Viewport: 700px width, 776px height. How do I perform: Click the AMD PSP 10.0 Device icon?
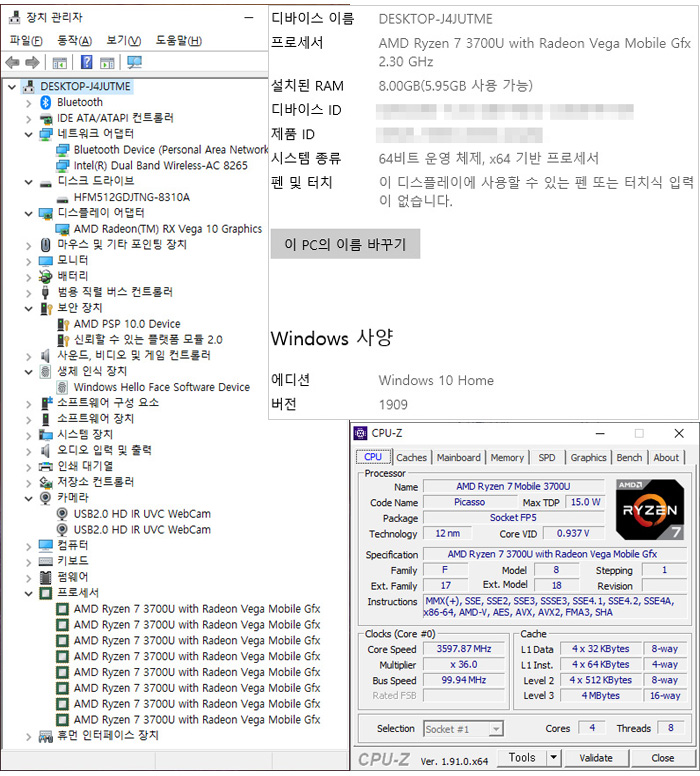pos(62,324)
